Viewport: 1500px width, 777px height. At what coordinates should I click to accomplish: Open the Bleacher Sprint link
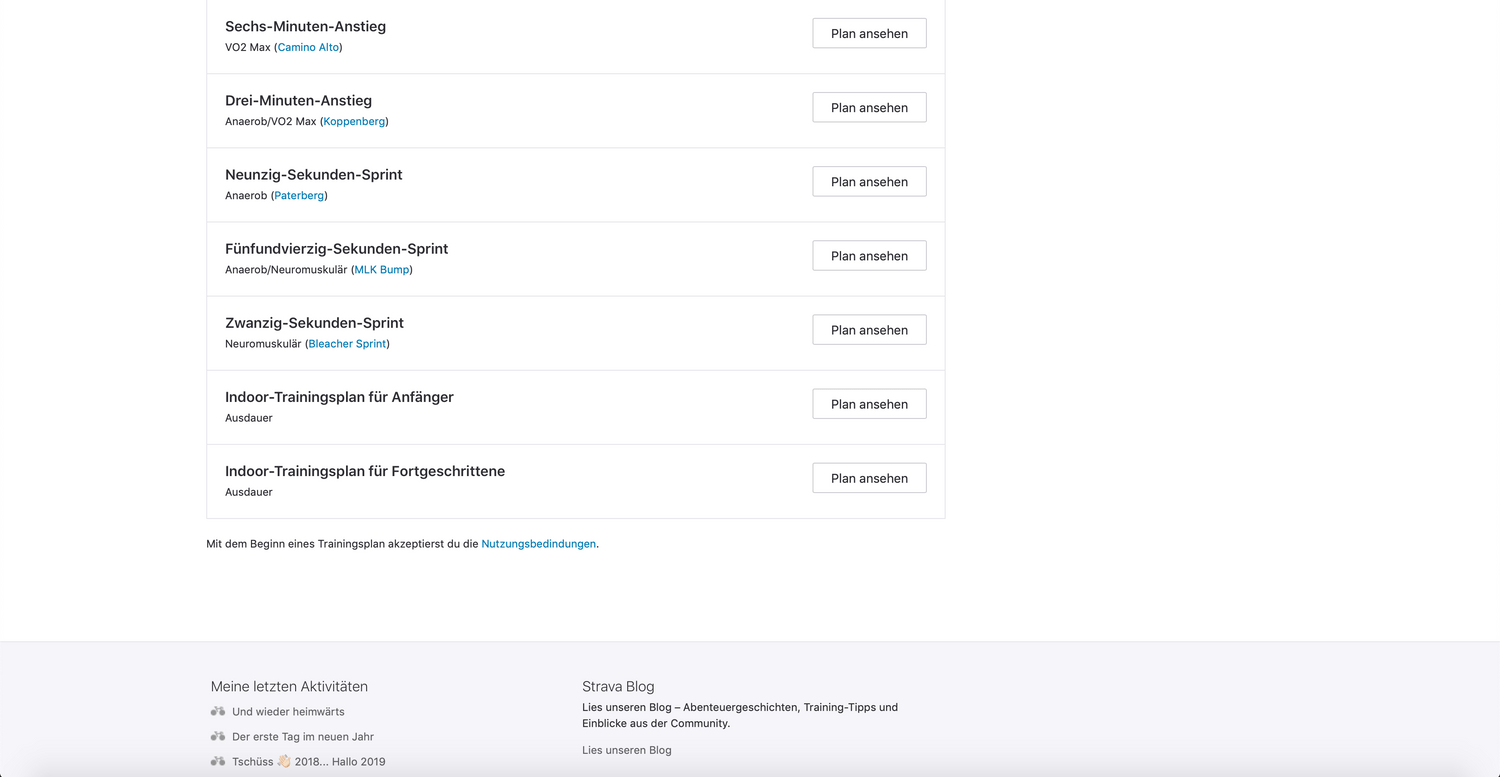(347, 343)
